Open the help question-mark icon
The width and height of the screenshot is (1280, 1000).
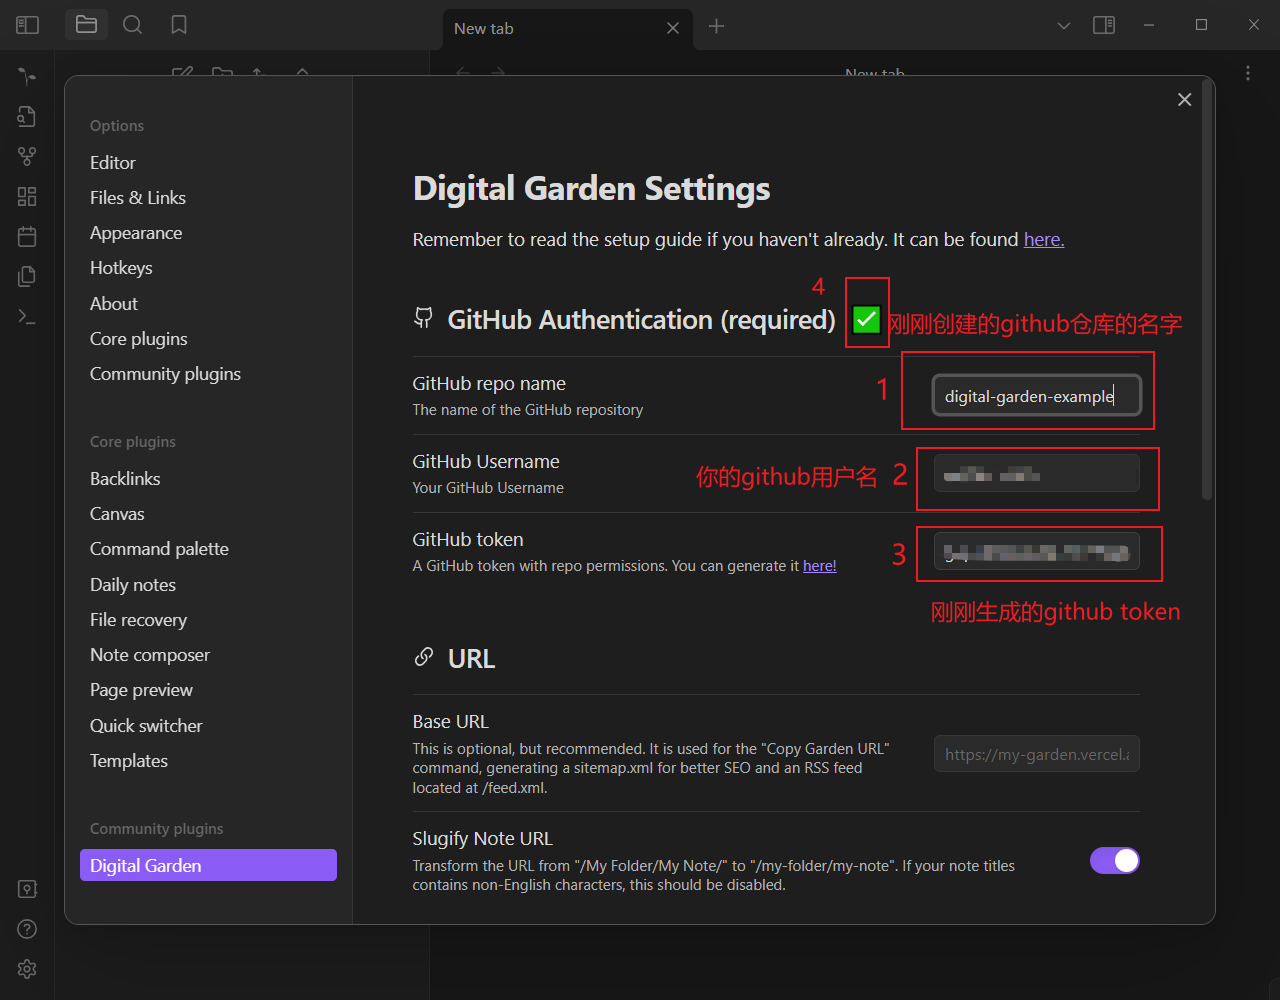[26, 929]
